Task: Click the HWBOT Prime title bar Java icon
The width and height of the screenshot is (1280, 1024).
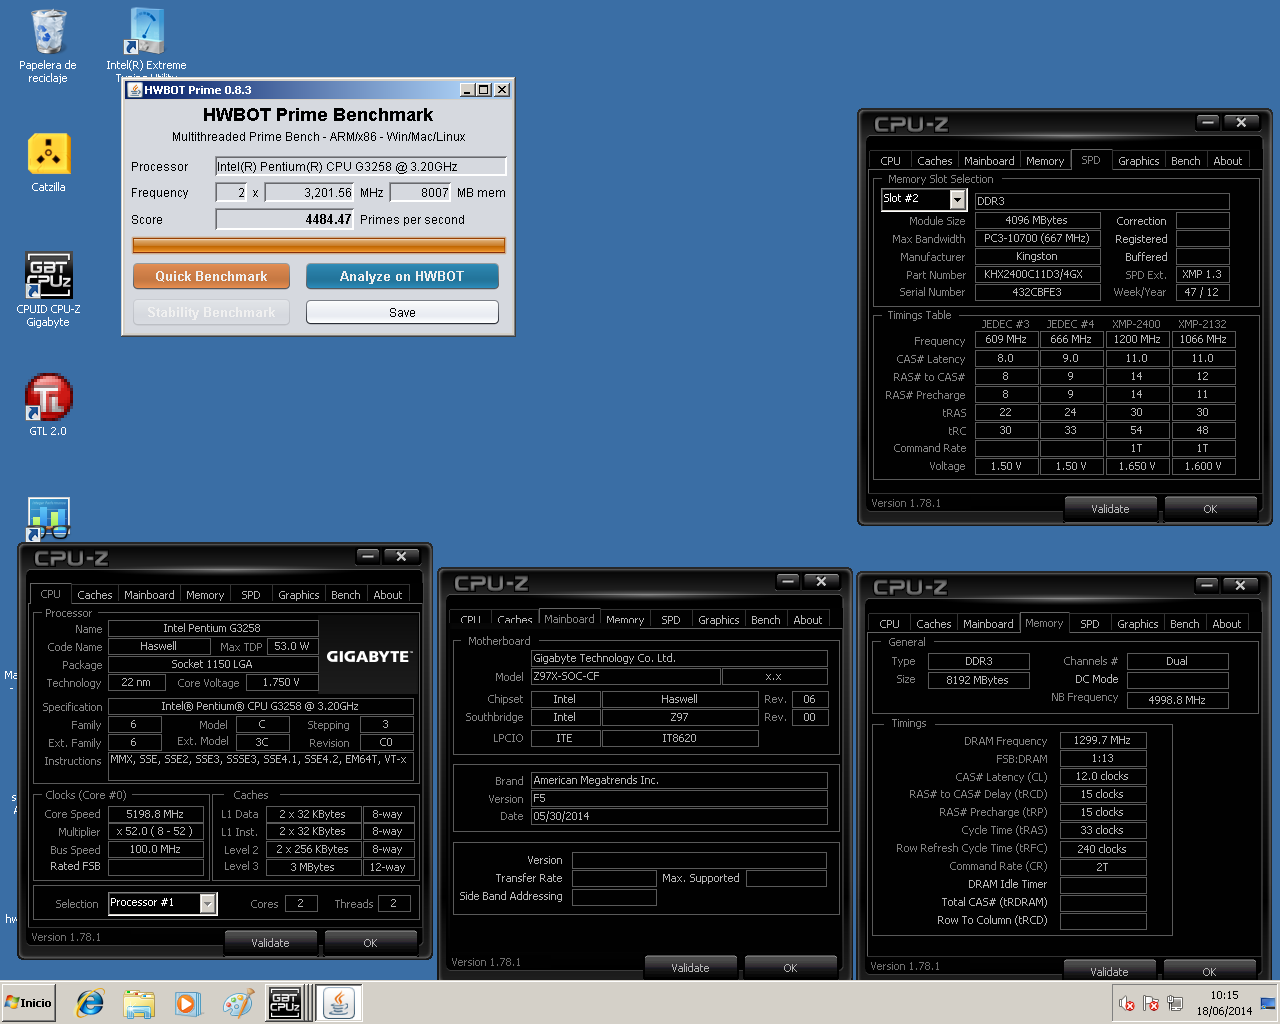Action: tap(134, 90)
